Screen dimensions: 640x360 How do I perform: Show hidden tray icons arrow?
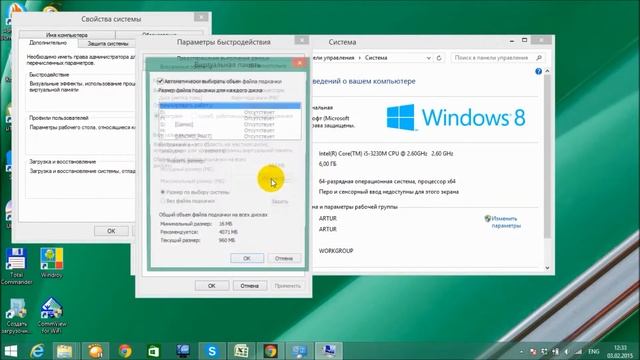click(521, 351)
